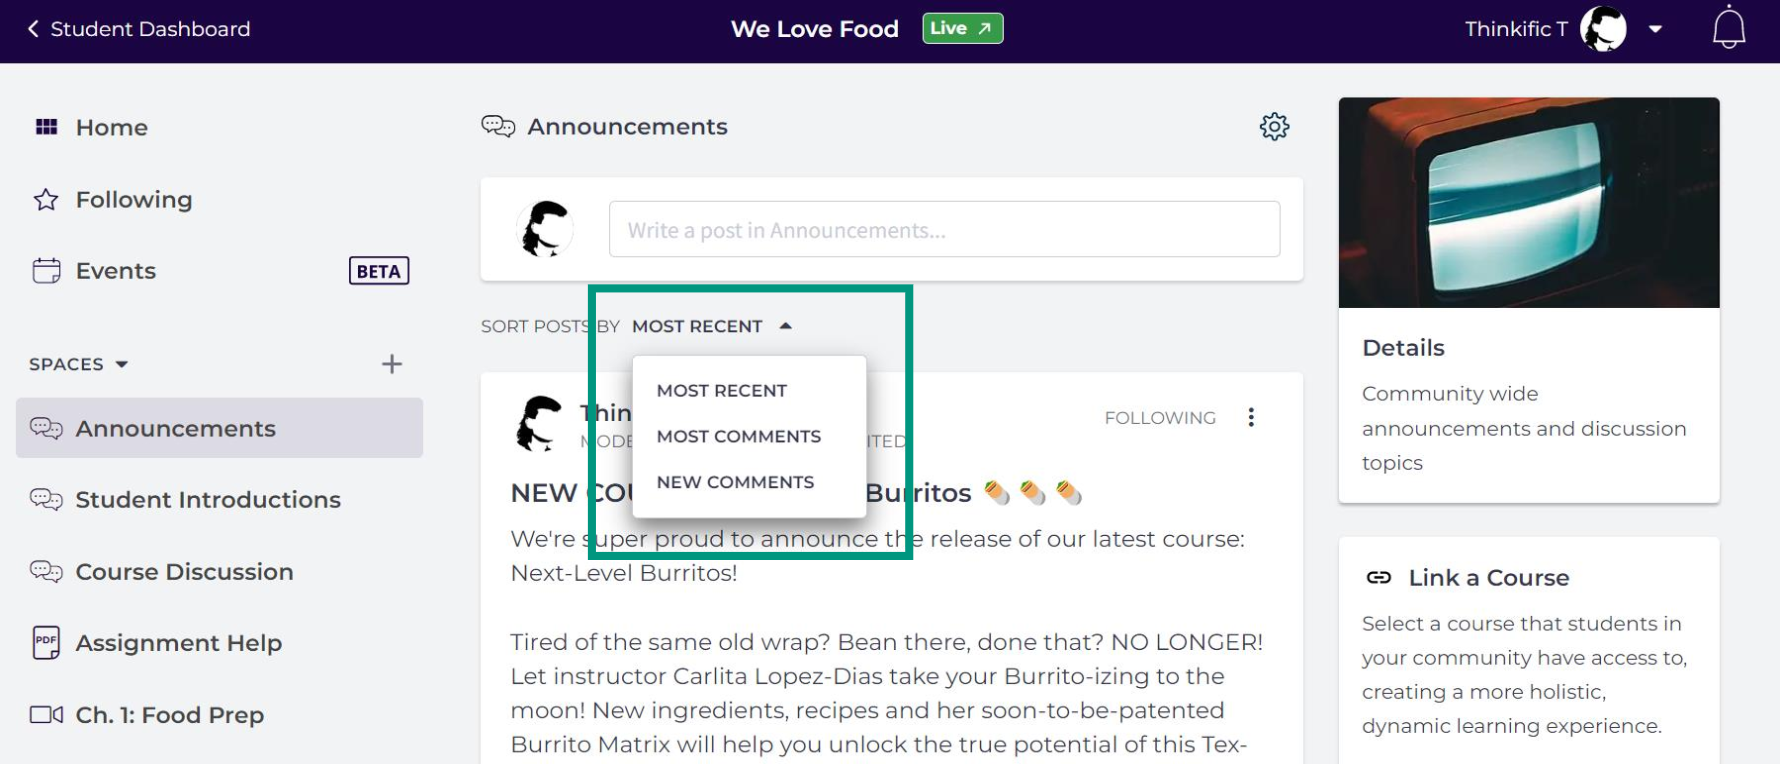Collapse the SPACES section
This screenshot has height=764, width=1780.
122,364
